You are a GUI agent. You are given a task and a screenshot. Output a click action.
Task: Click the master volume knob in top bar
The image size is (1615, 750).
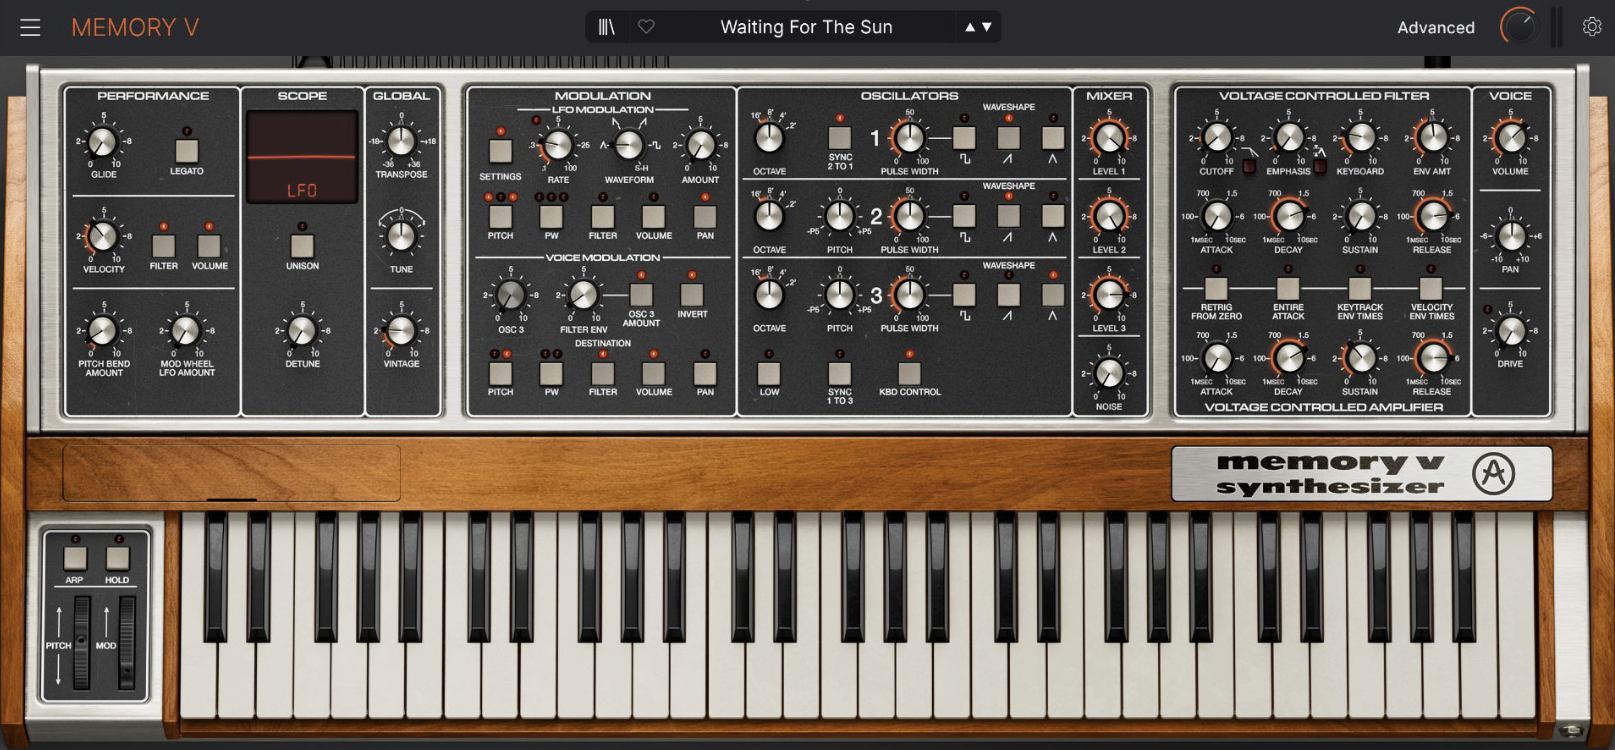point(1518,27)
